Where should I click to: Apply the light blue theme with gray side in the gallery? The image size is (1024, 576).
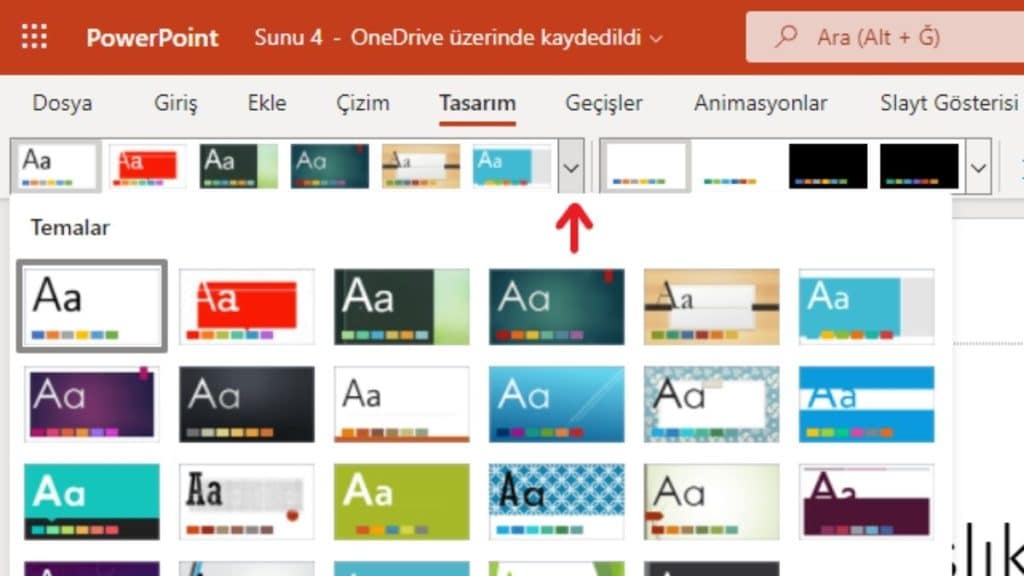[867, 307]
